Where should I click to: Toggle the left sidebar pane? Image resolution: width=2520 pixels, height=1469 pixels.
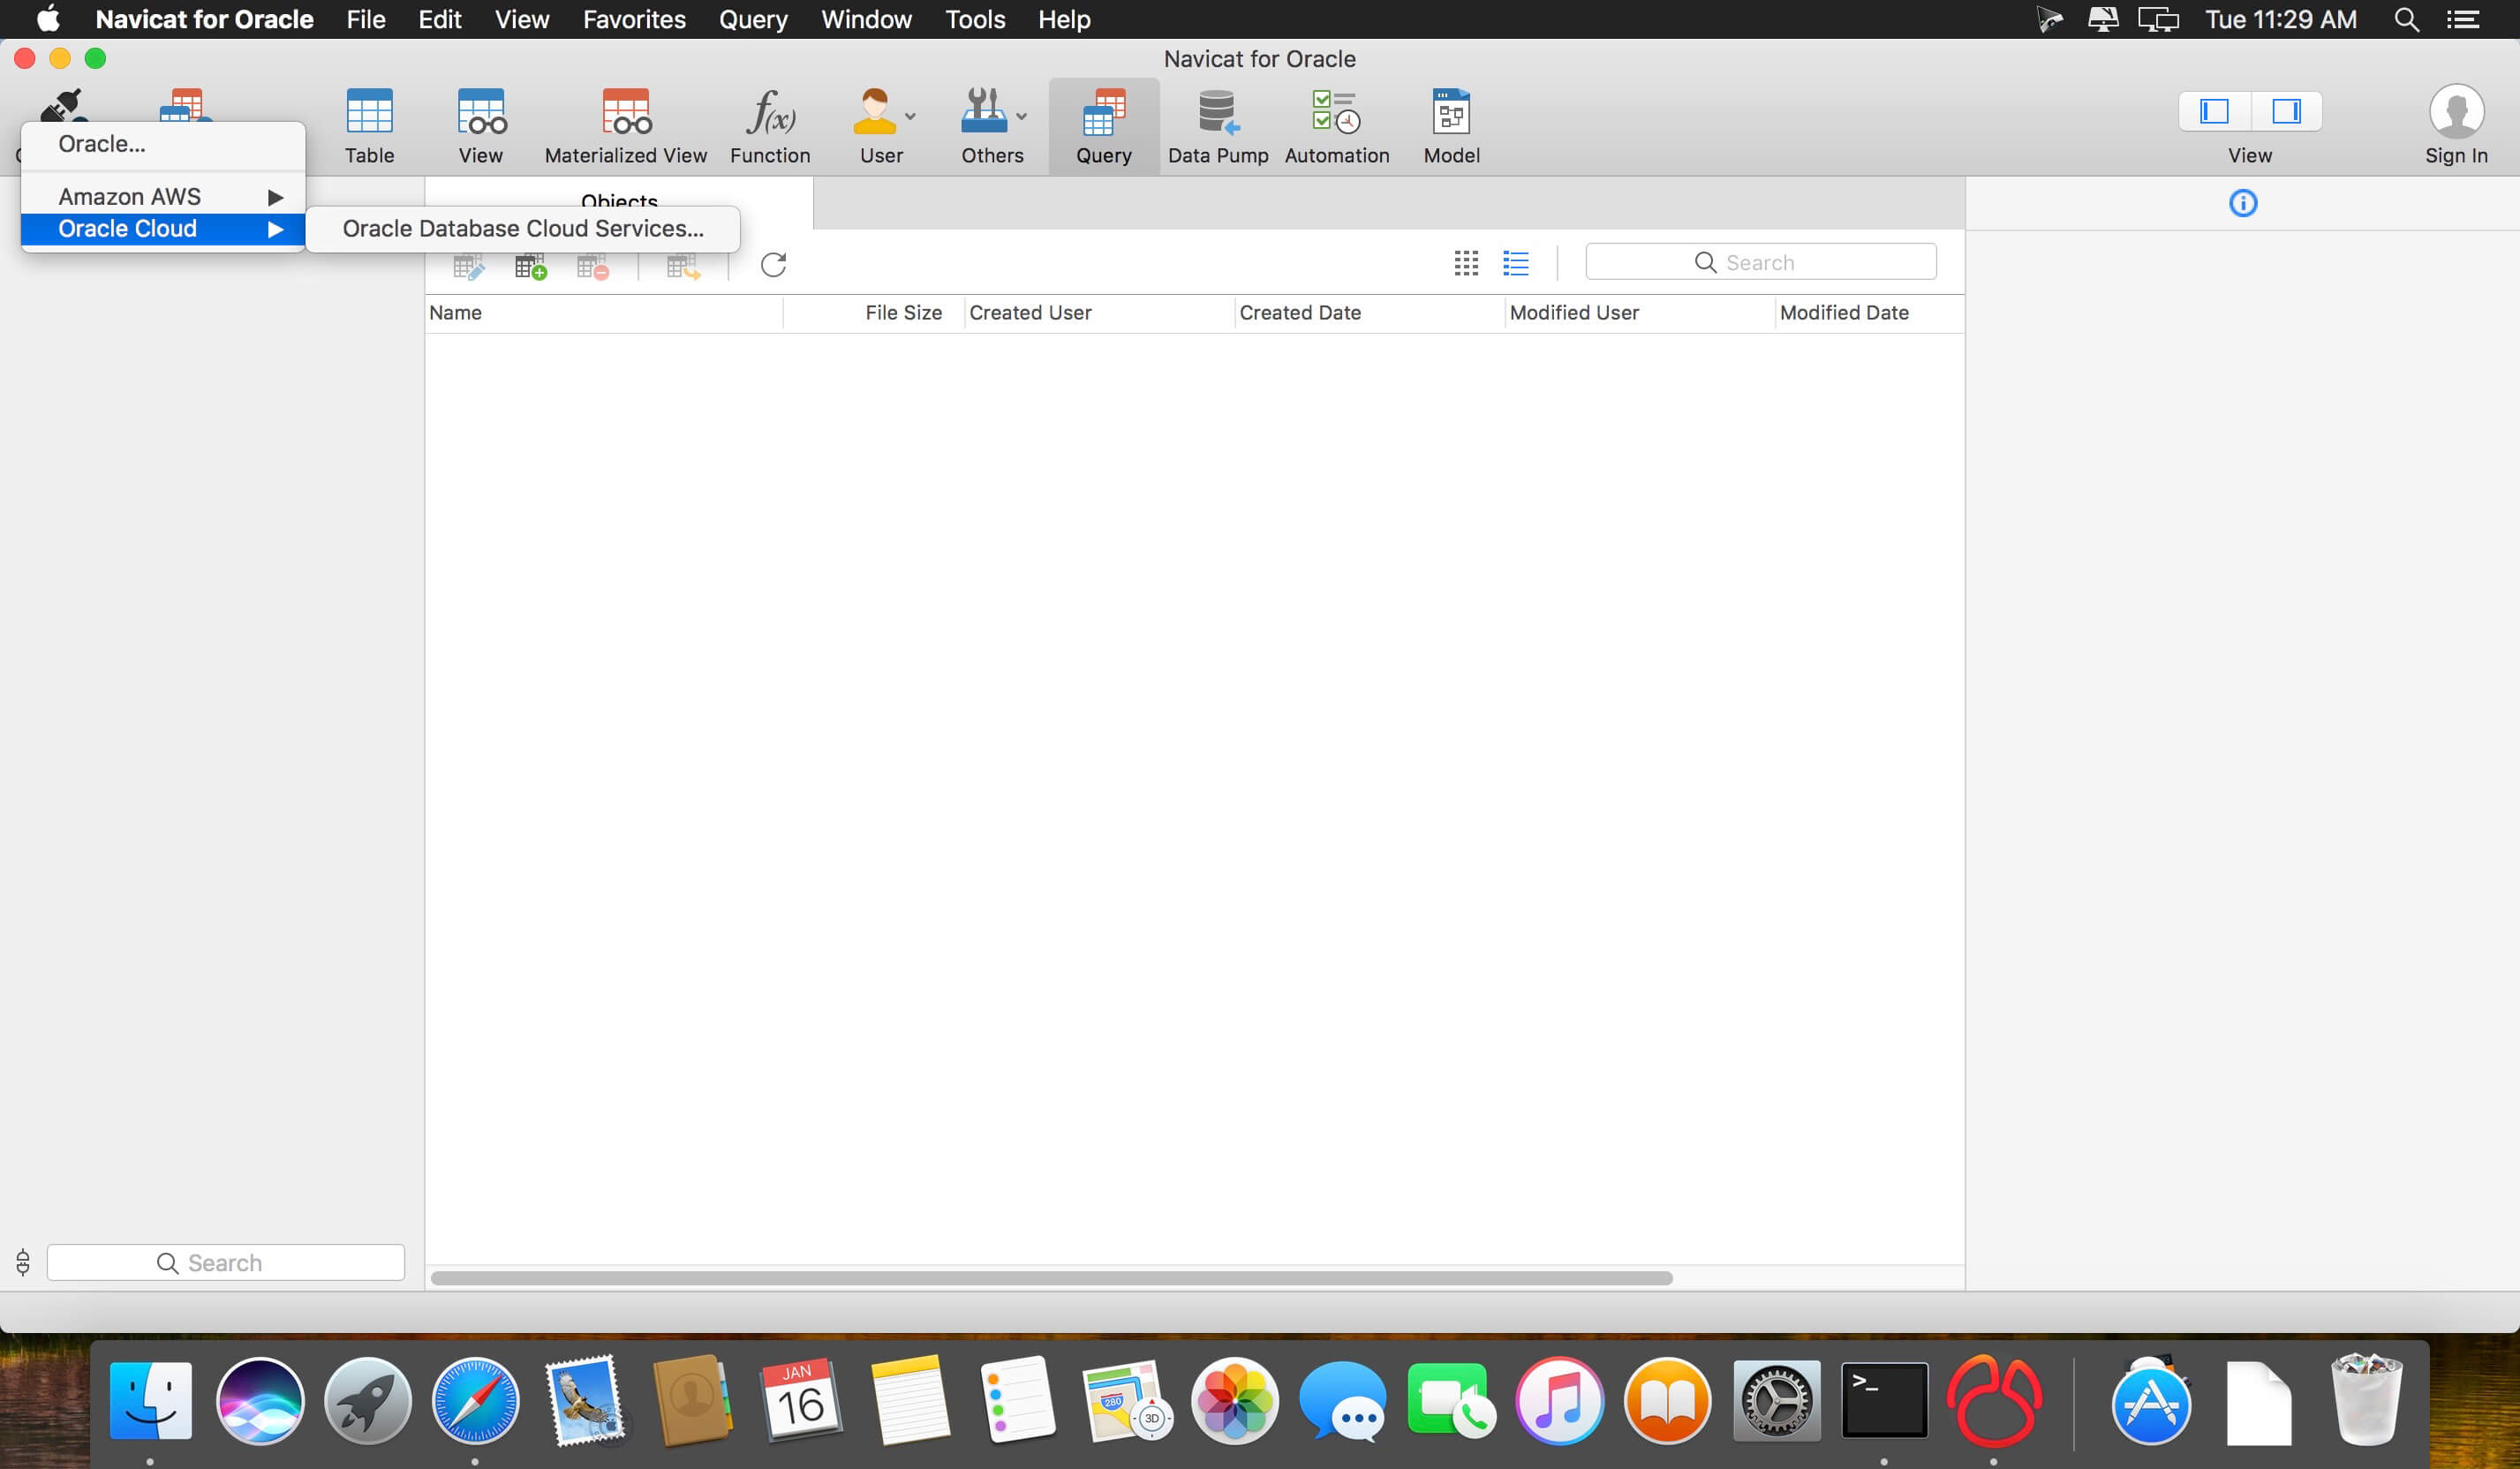pyautogui.click(x=2214, y=111)
